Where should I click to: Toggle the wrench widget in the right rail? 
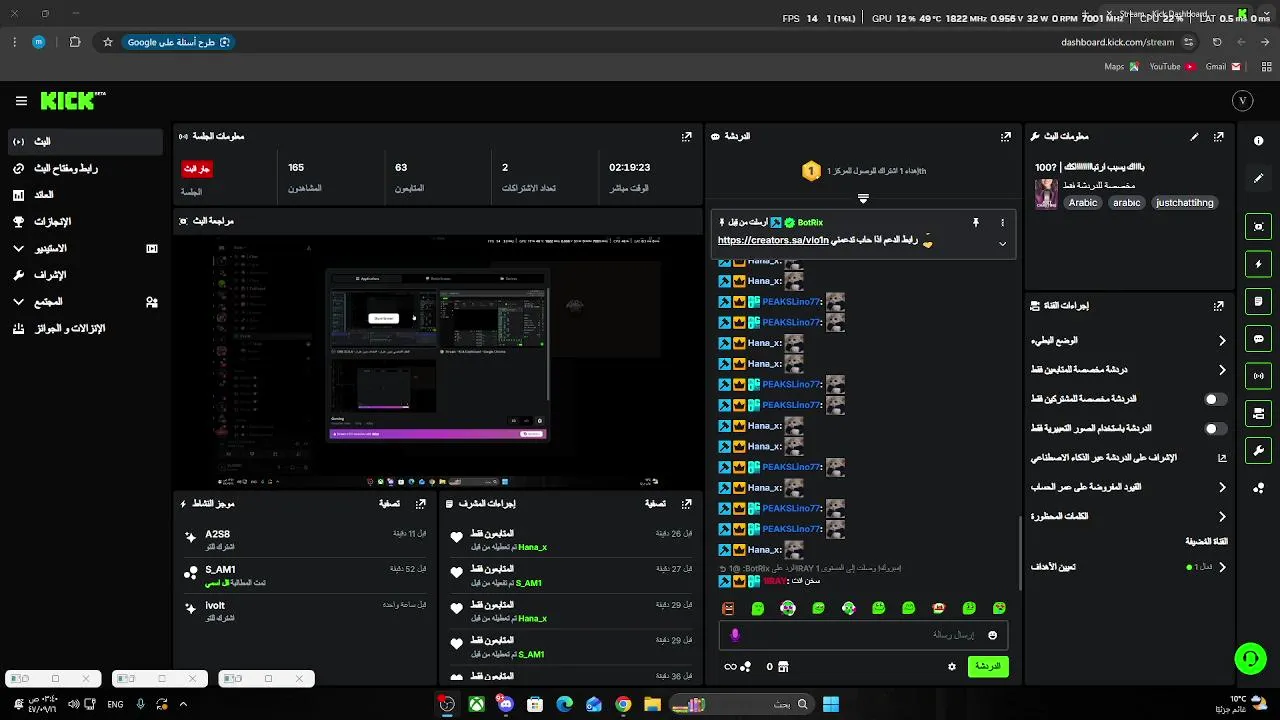[x=1259, y=451]
